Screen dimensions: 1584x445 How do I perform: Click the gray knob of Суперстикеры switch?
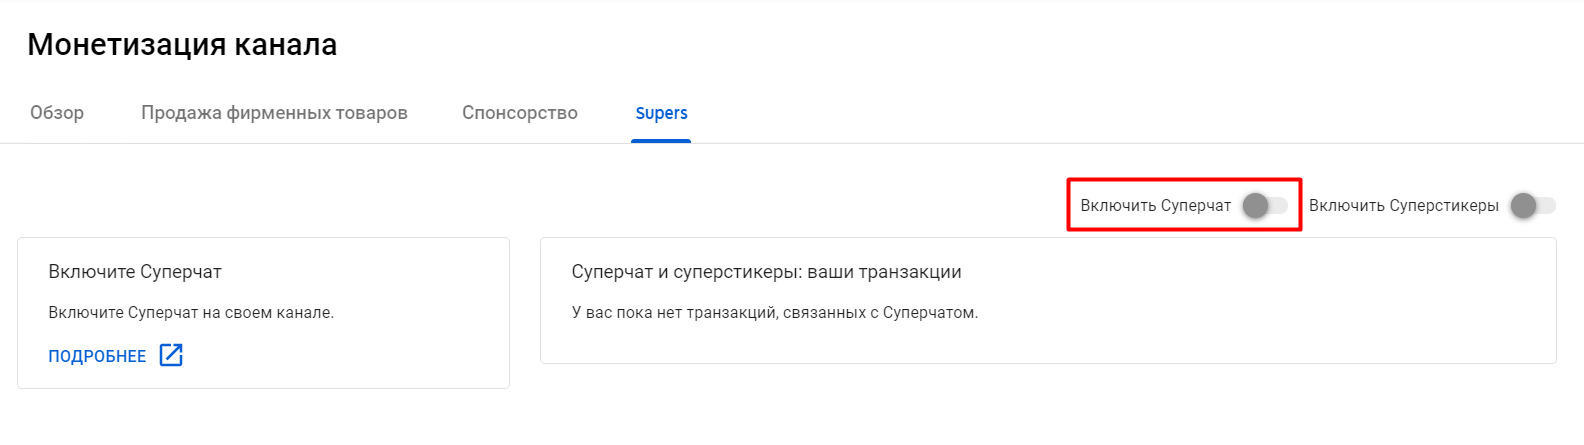pyautogui.click(x=1523, y=205)
